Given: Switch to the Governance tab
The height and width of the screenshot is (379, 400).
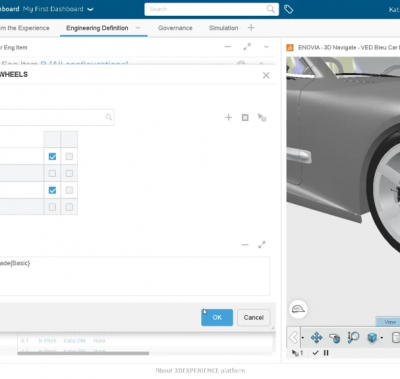Looking at the screenshot, I should [x=175, y=28].
